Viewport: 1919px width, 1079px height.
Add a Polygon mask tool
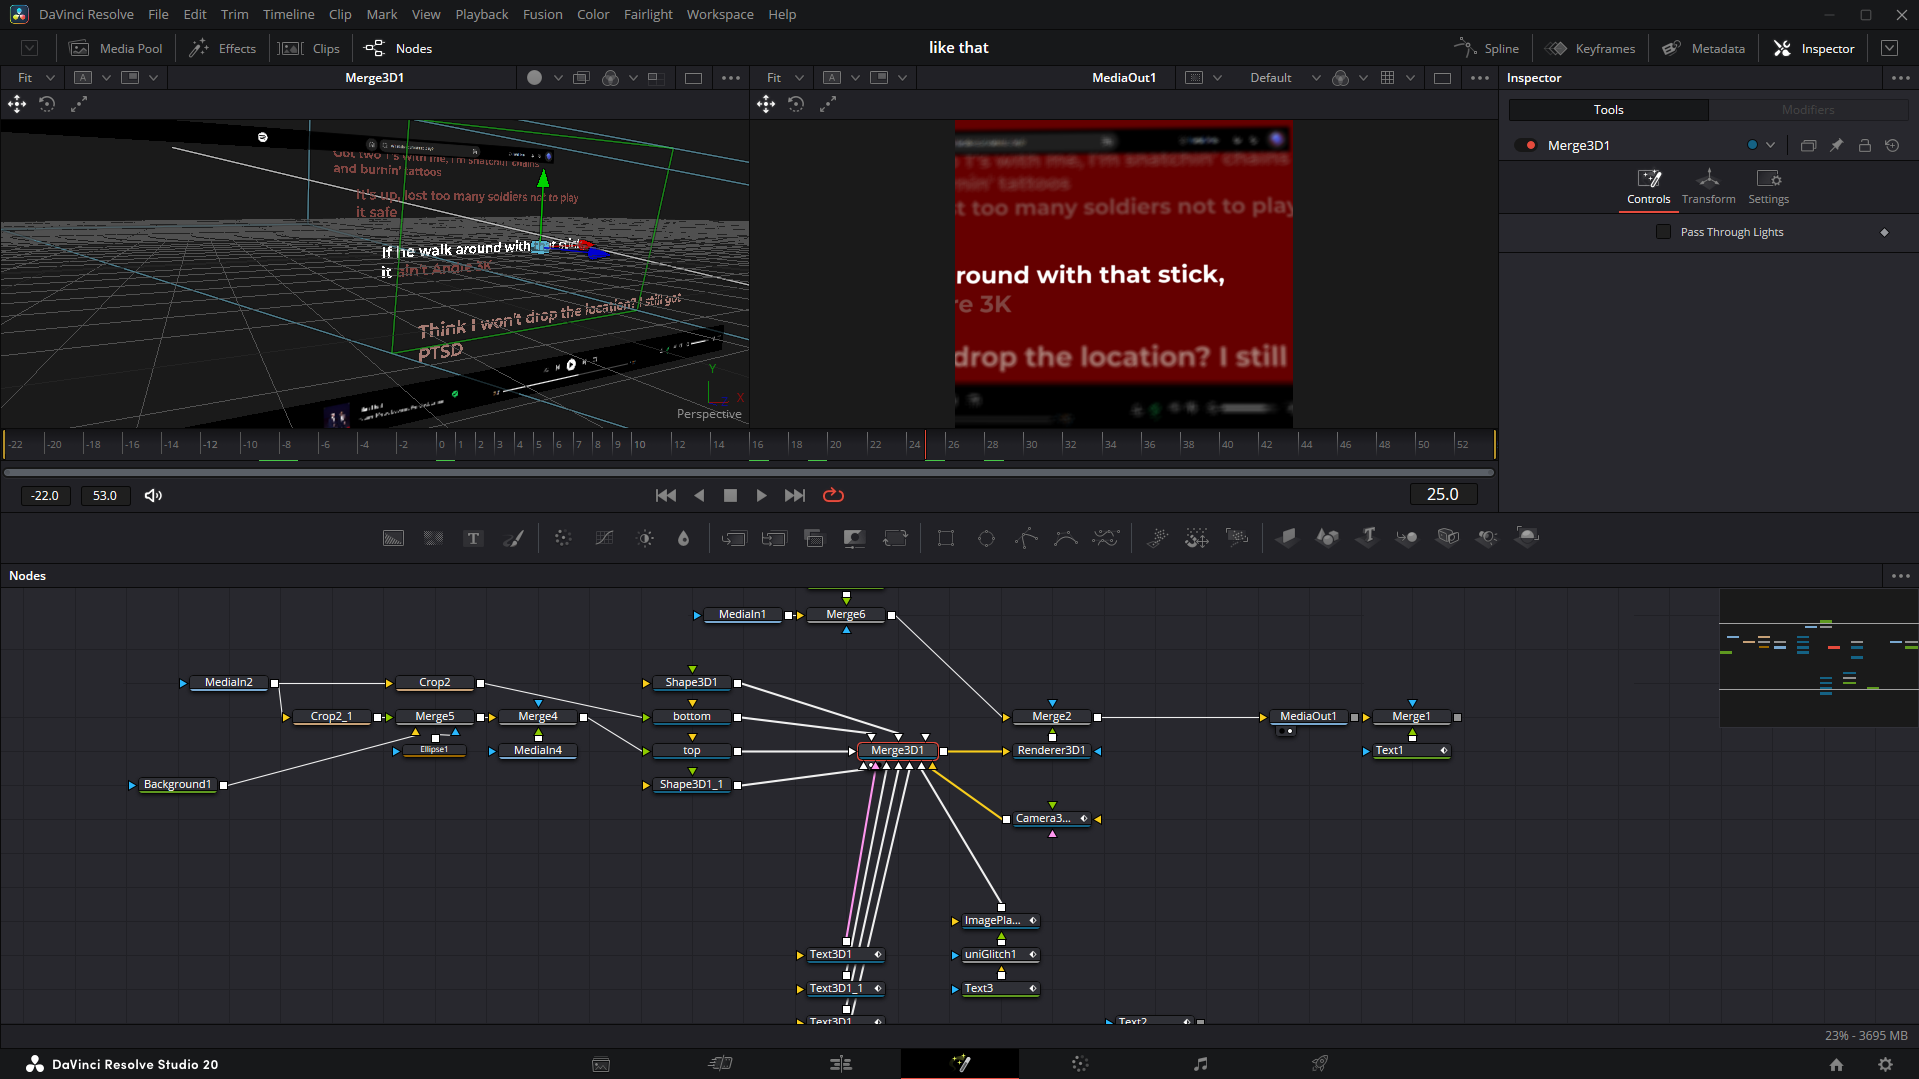click(1026, 538)
